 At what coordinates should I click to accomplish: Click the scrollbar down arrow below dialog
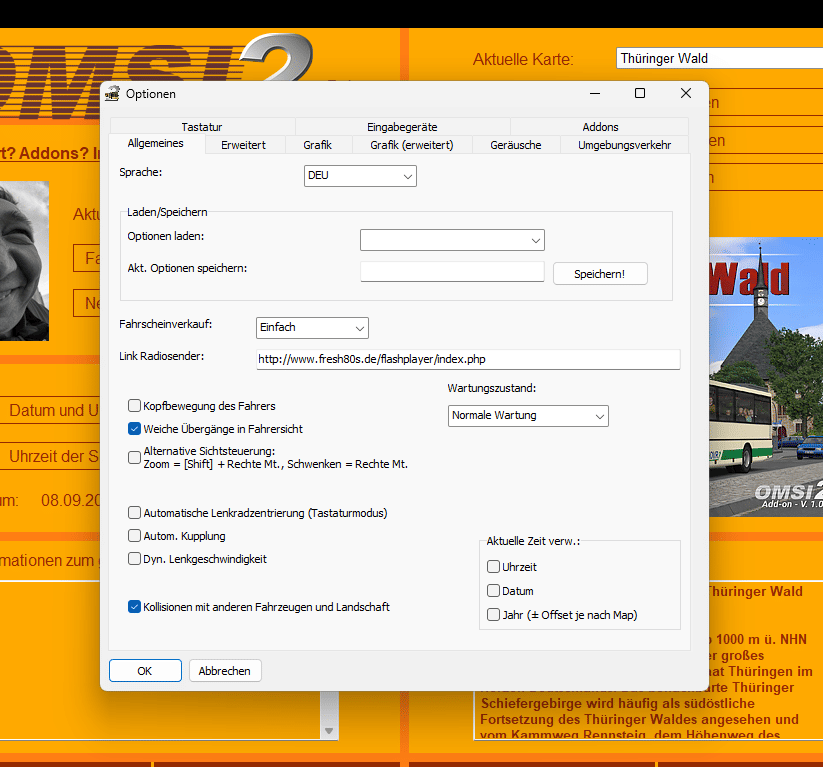pos(329,731)
